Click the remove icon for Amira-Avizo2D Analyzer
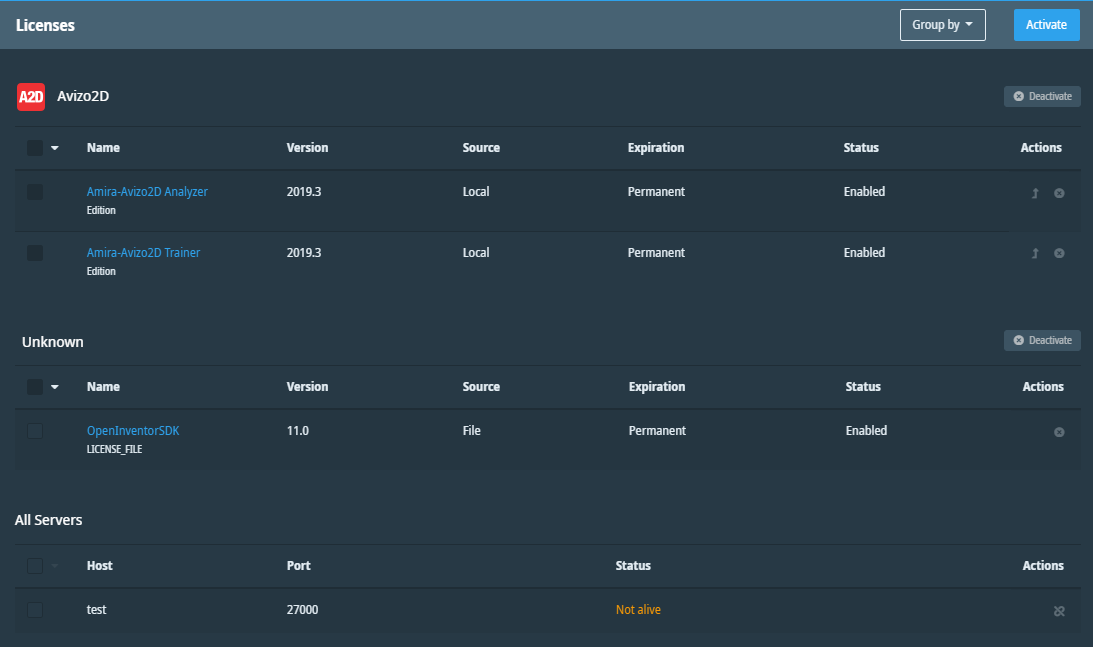 point(1059,193)
